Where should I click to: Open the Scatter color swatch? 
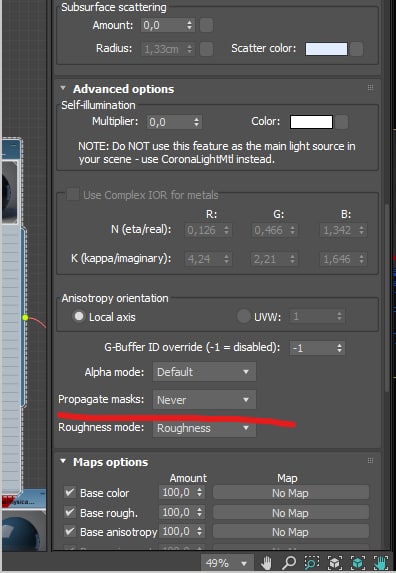click(326, 49)
